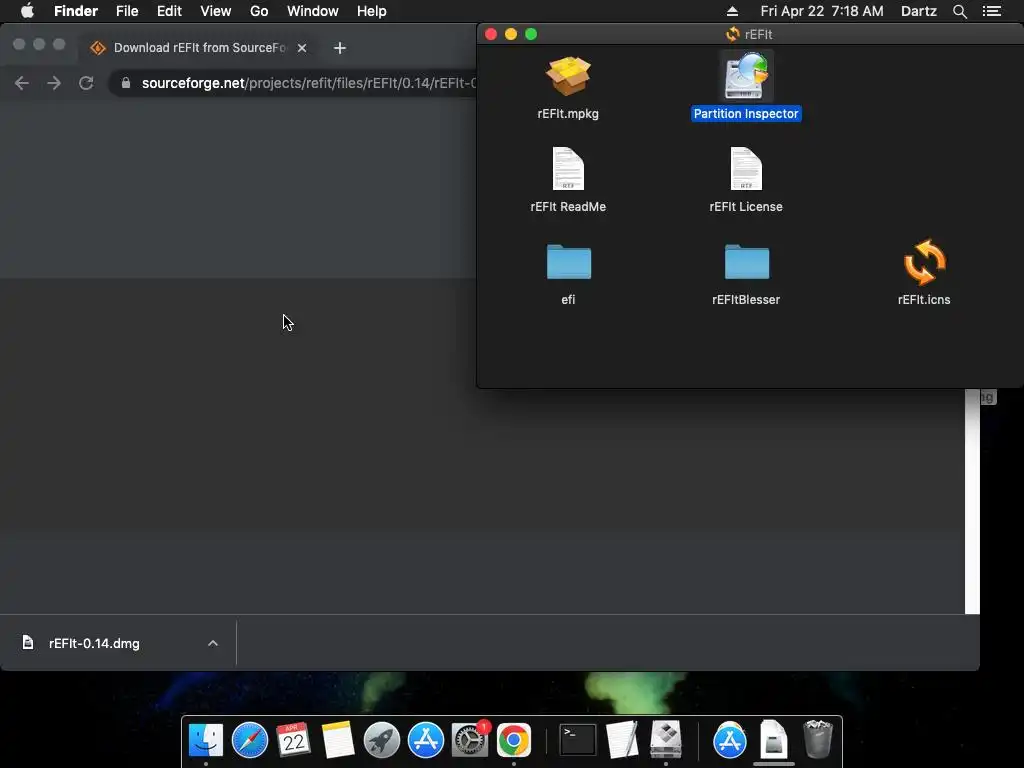Click the Partition Inspector label
1024x768 pixels.
[746, 114]
